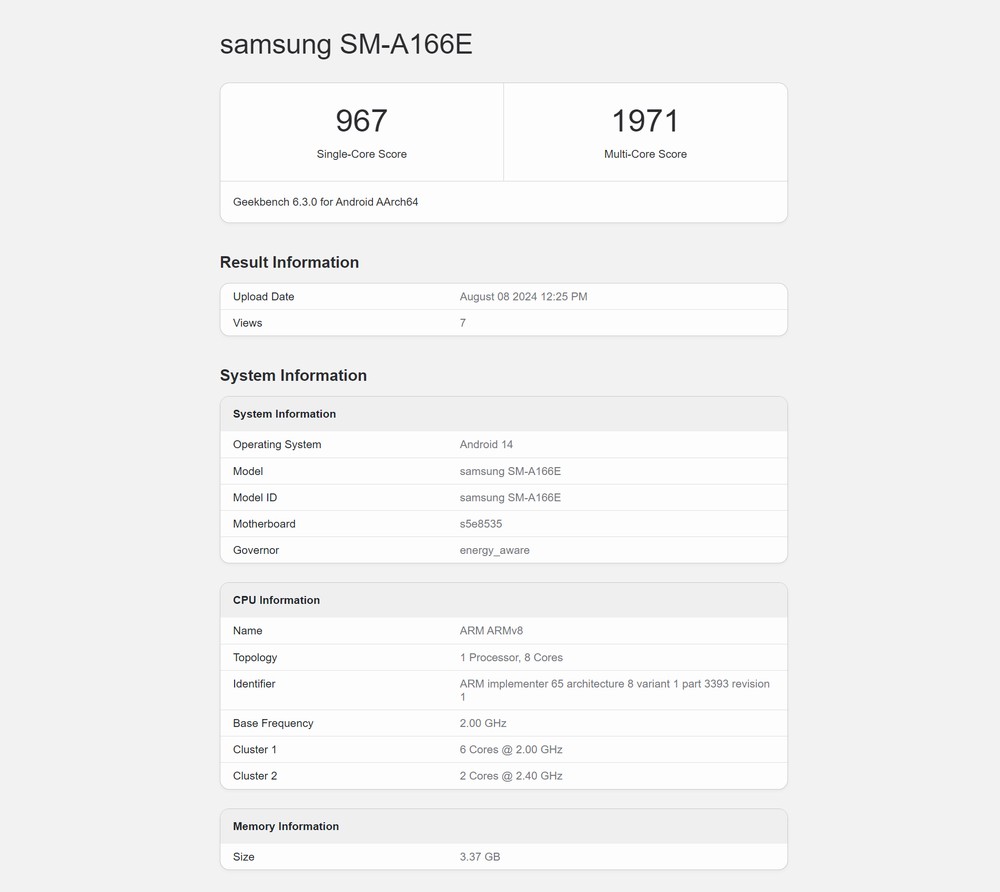The width and height of the screenshot is (1000, 892).
Task: Click the "Size" label under Memory Information
Action: [244, 857]
